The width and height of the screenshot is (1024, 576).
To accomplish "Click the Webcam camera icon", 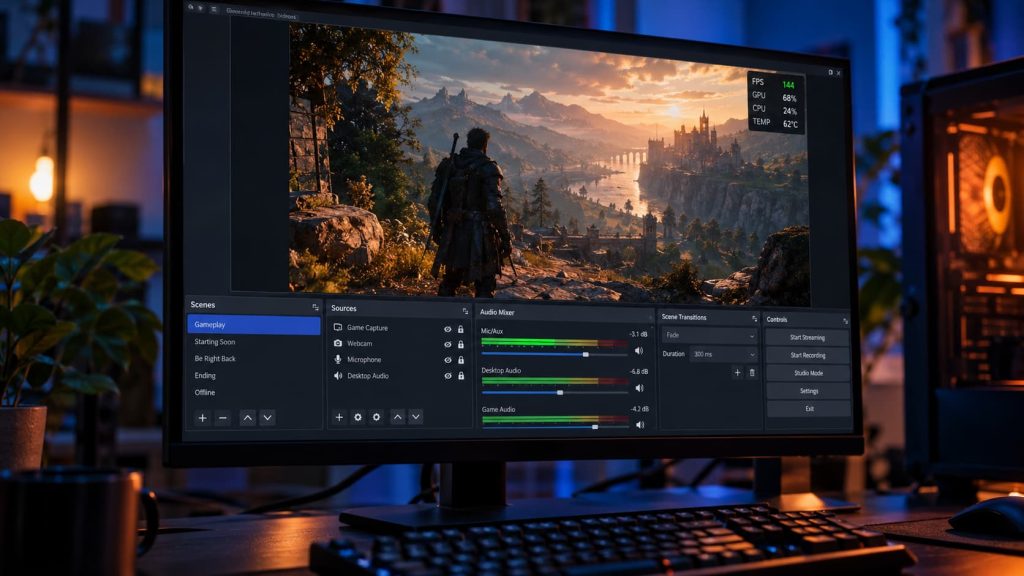I will [x=338, y=343].
